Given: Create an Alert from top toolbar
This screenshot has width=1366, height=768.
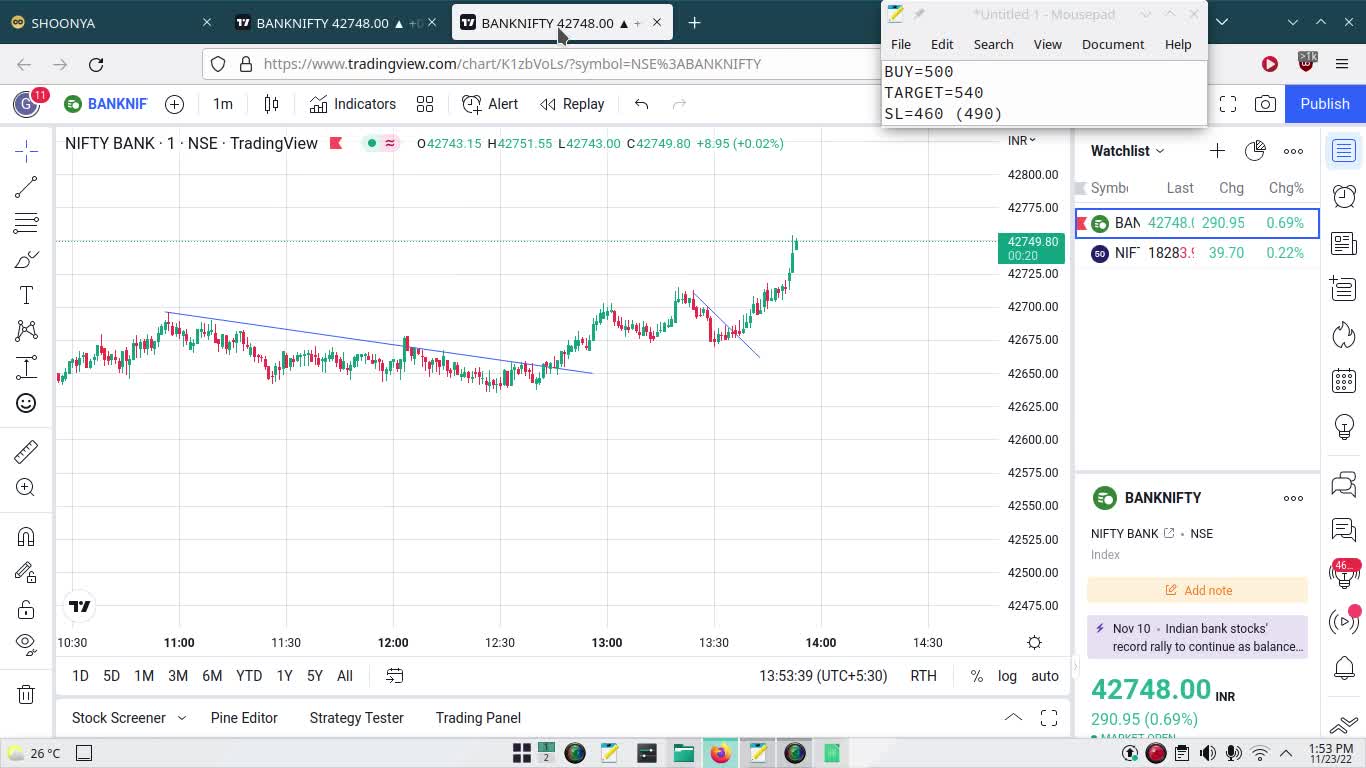Looking at the screenshot, I should pos(490,104).
